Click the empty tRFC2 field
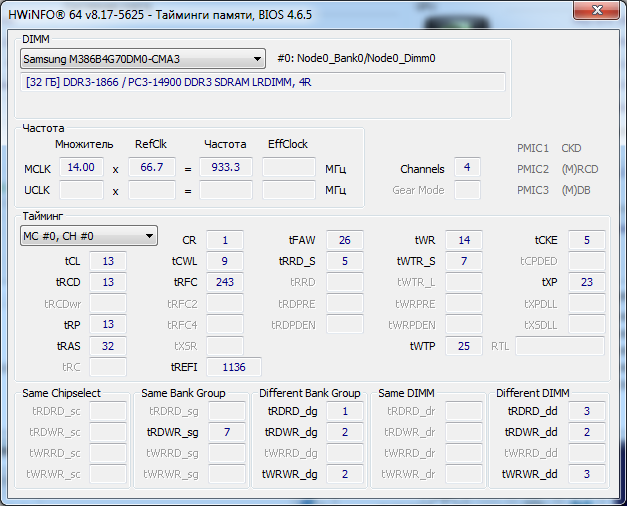Screen dimensions: 627x506 [x=225, y=303]
